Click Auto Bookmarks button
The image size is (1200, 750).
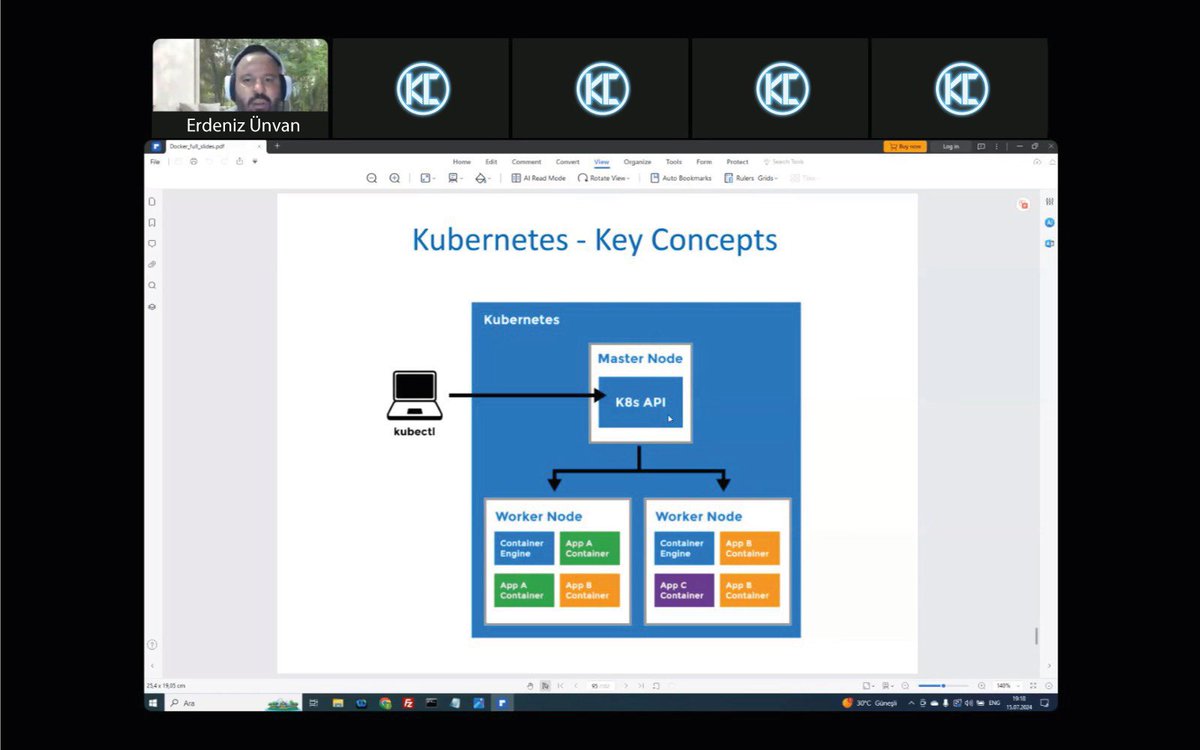click(681, 178)
